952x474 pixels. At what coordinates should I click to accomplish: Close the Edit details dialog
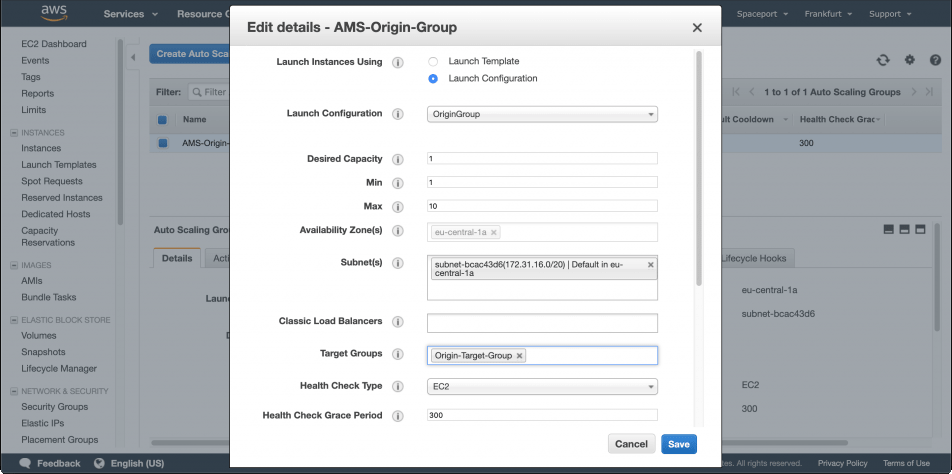[697, 28]
